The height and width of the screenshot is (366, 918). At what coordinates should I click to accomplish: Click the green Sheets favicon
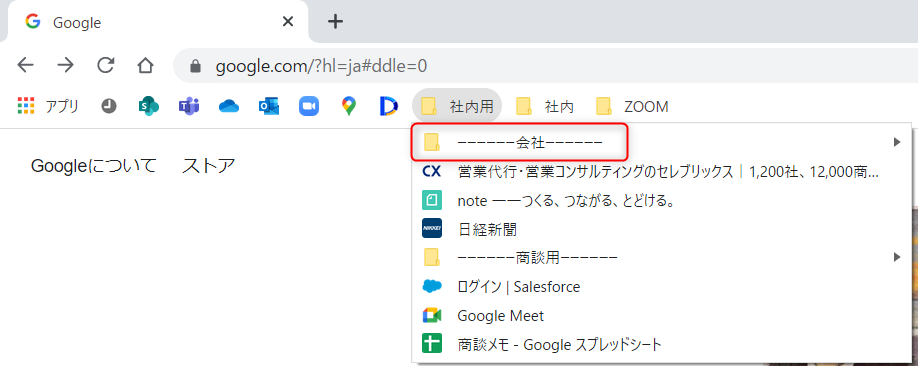pos(431,344)
